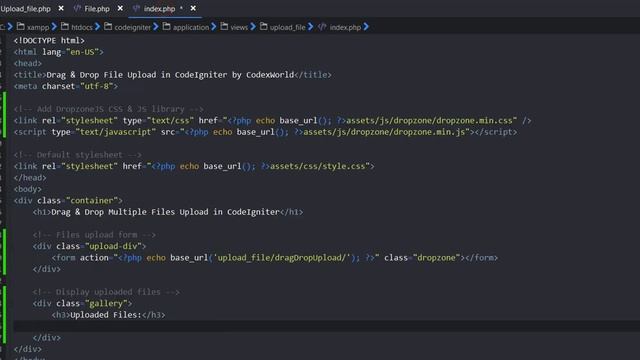The image size is (640, 360).
Task: Place cursor on the highlighted empty line
Action: pyautogui.click(x=327, y=326)
